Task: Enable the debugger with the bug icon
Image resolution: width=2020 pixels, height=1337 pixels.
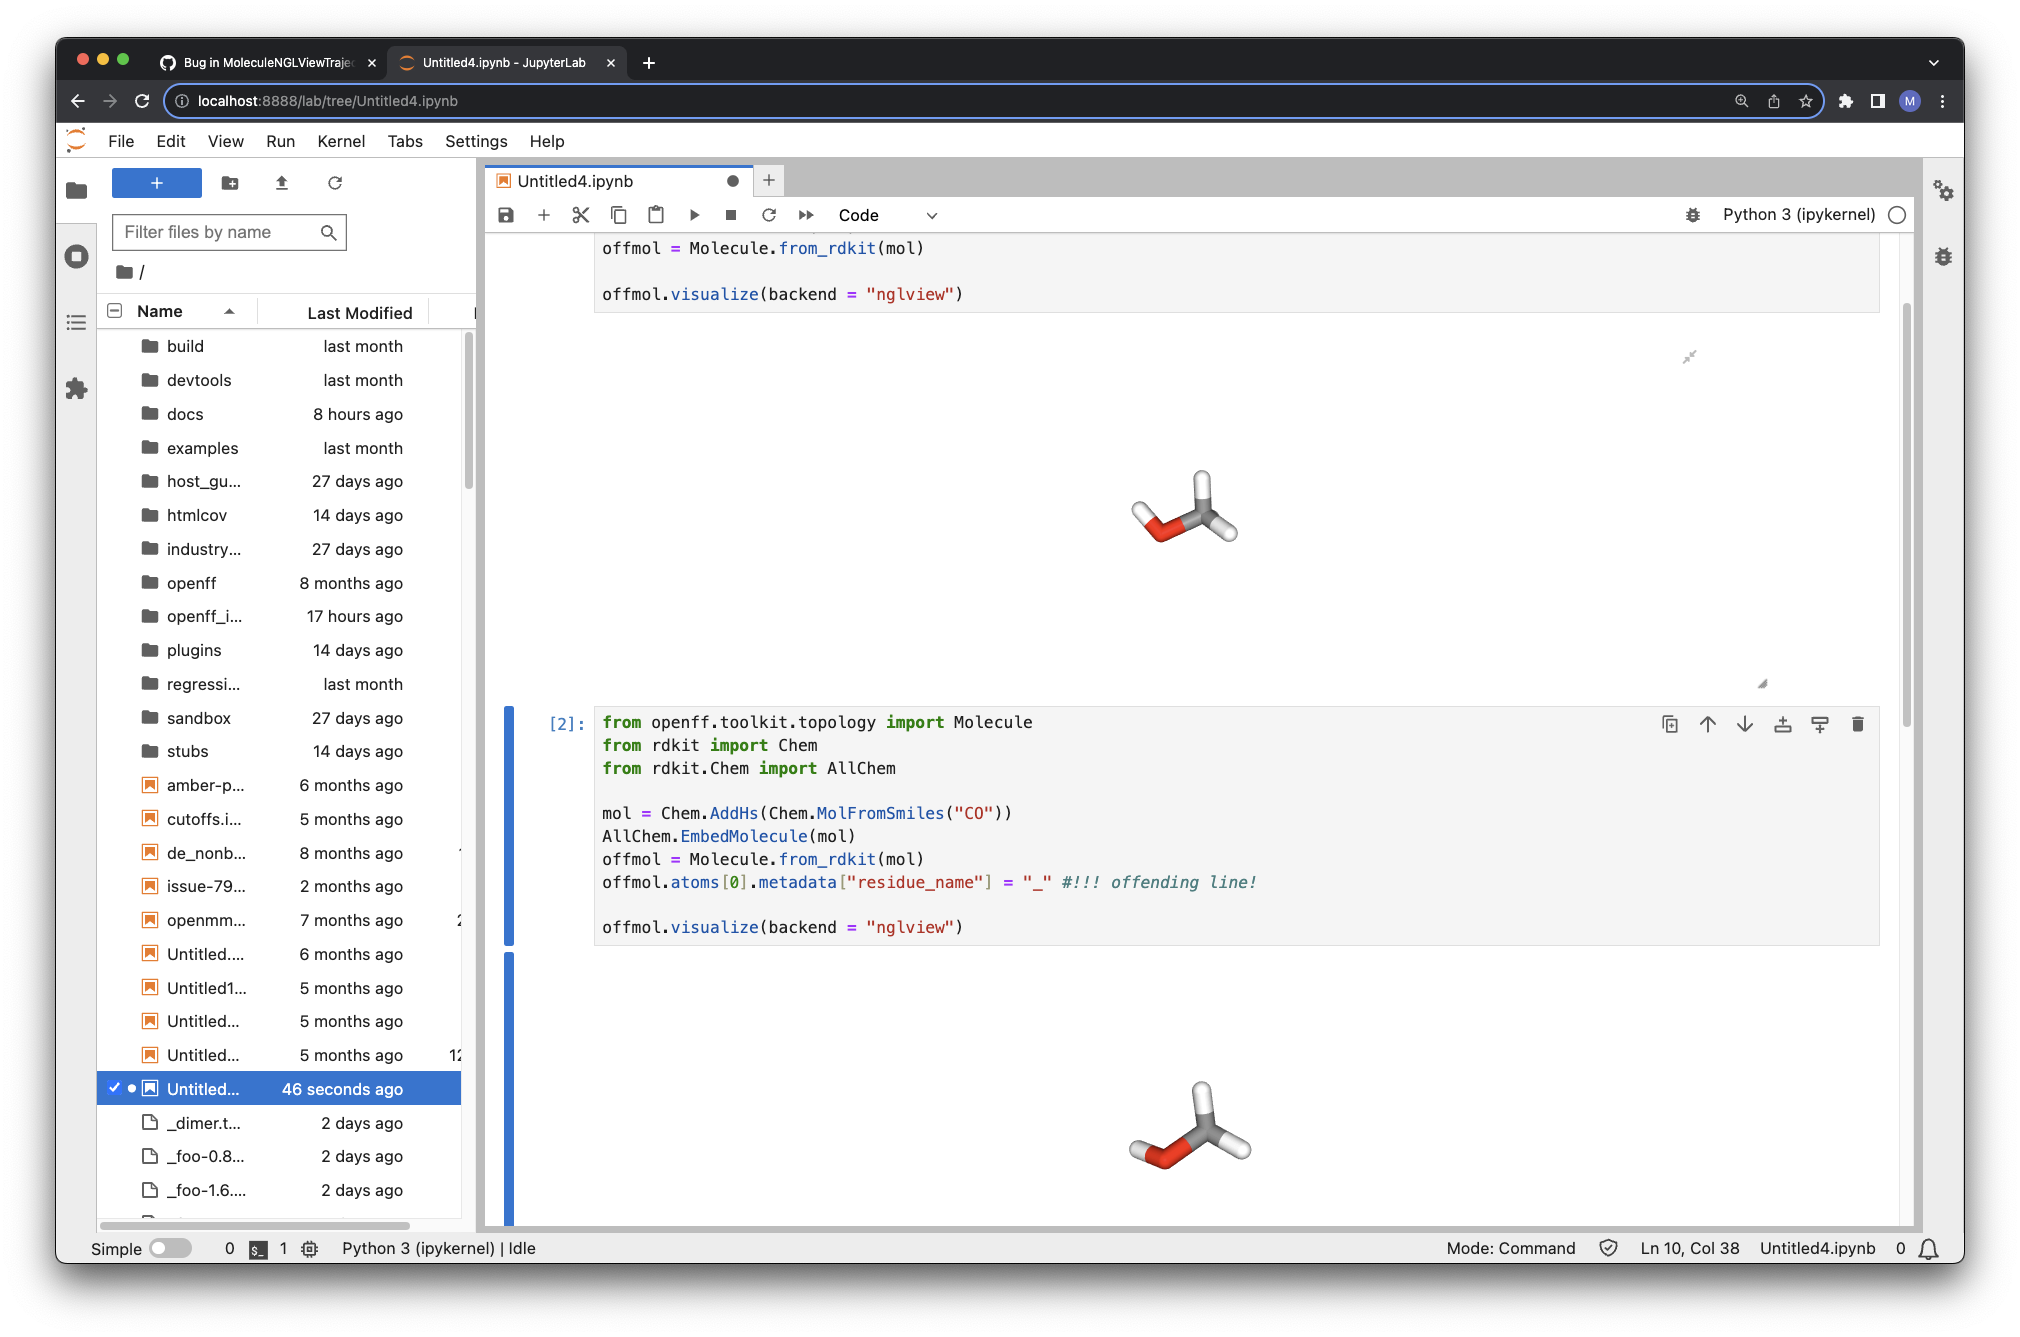Action: [1691, 214]
